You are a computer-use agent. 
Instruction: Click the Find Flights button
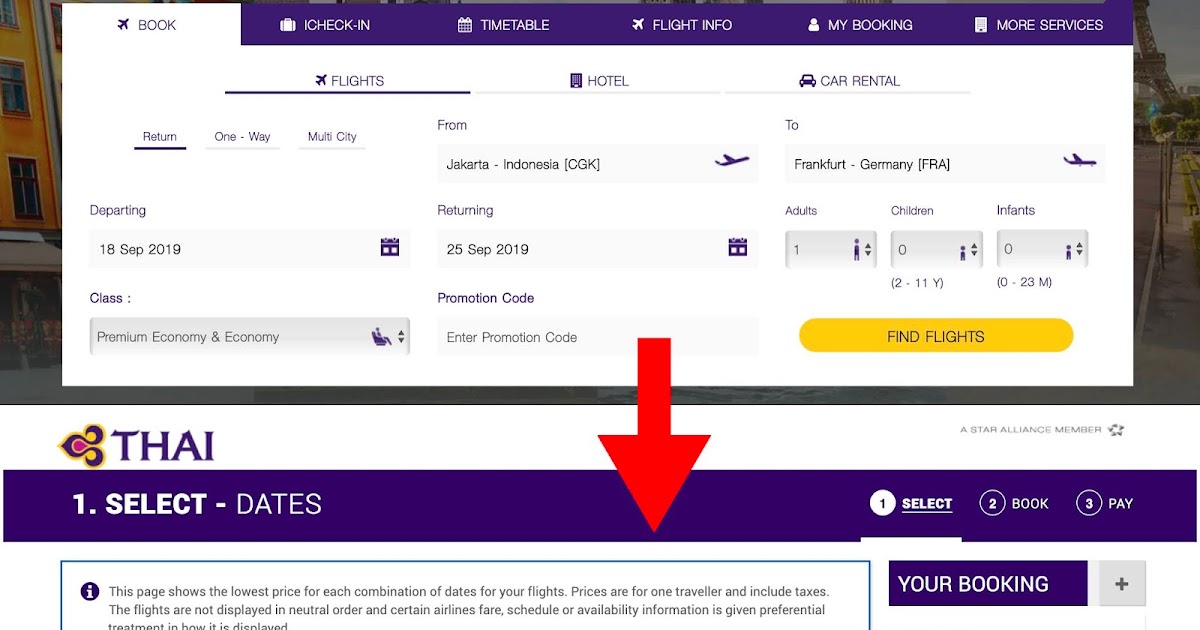coord(936,336)
